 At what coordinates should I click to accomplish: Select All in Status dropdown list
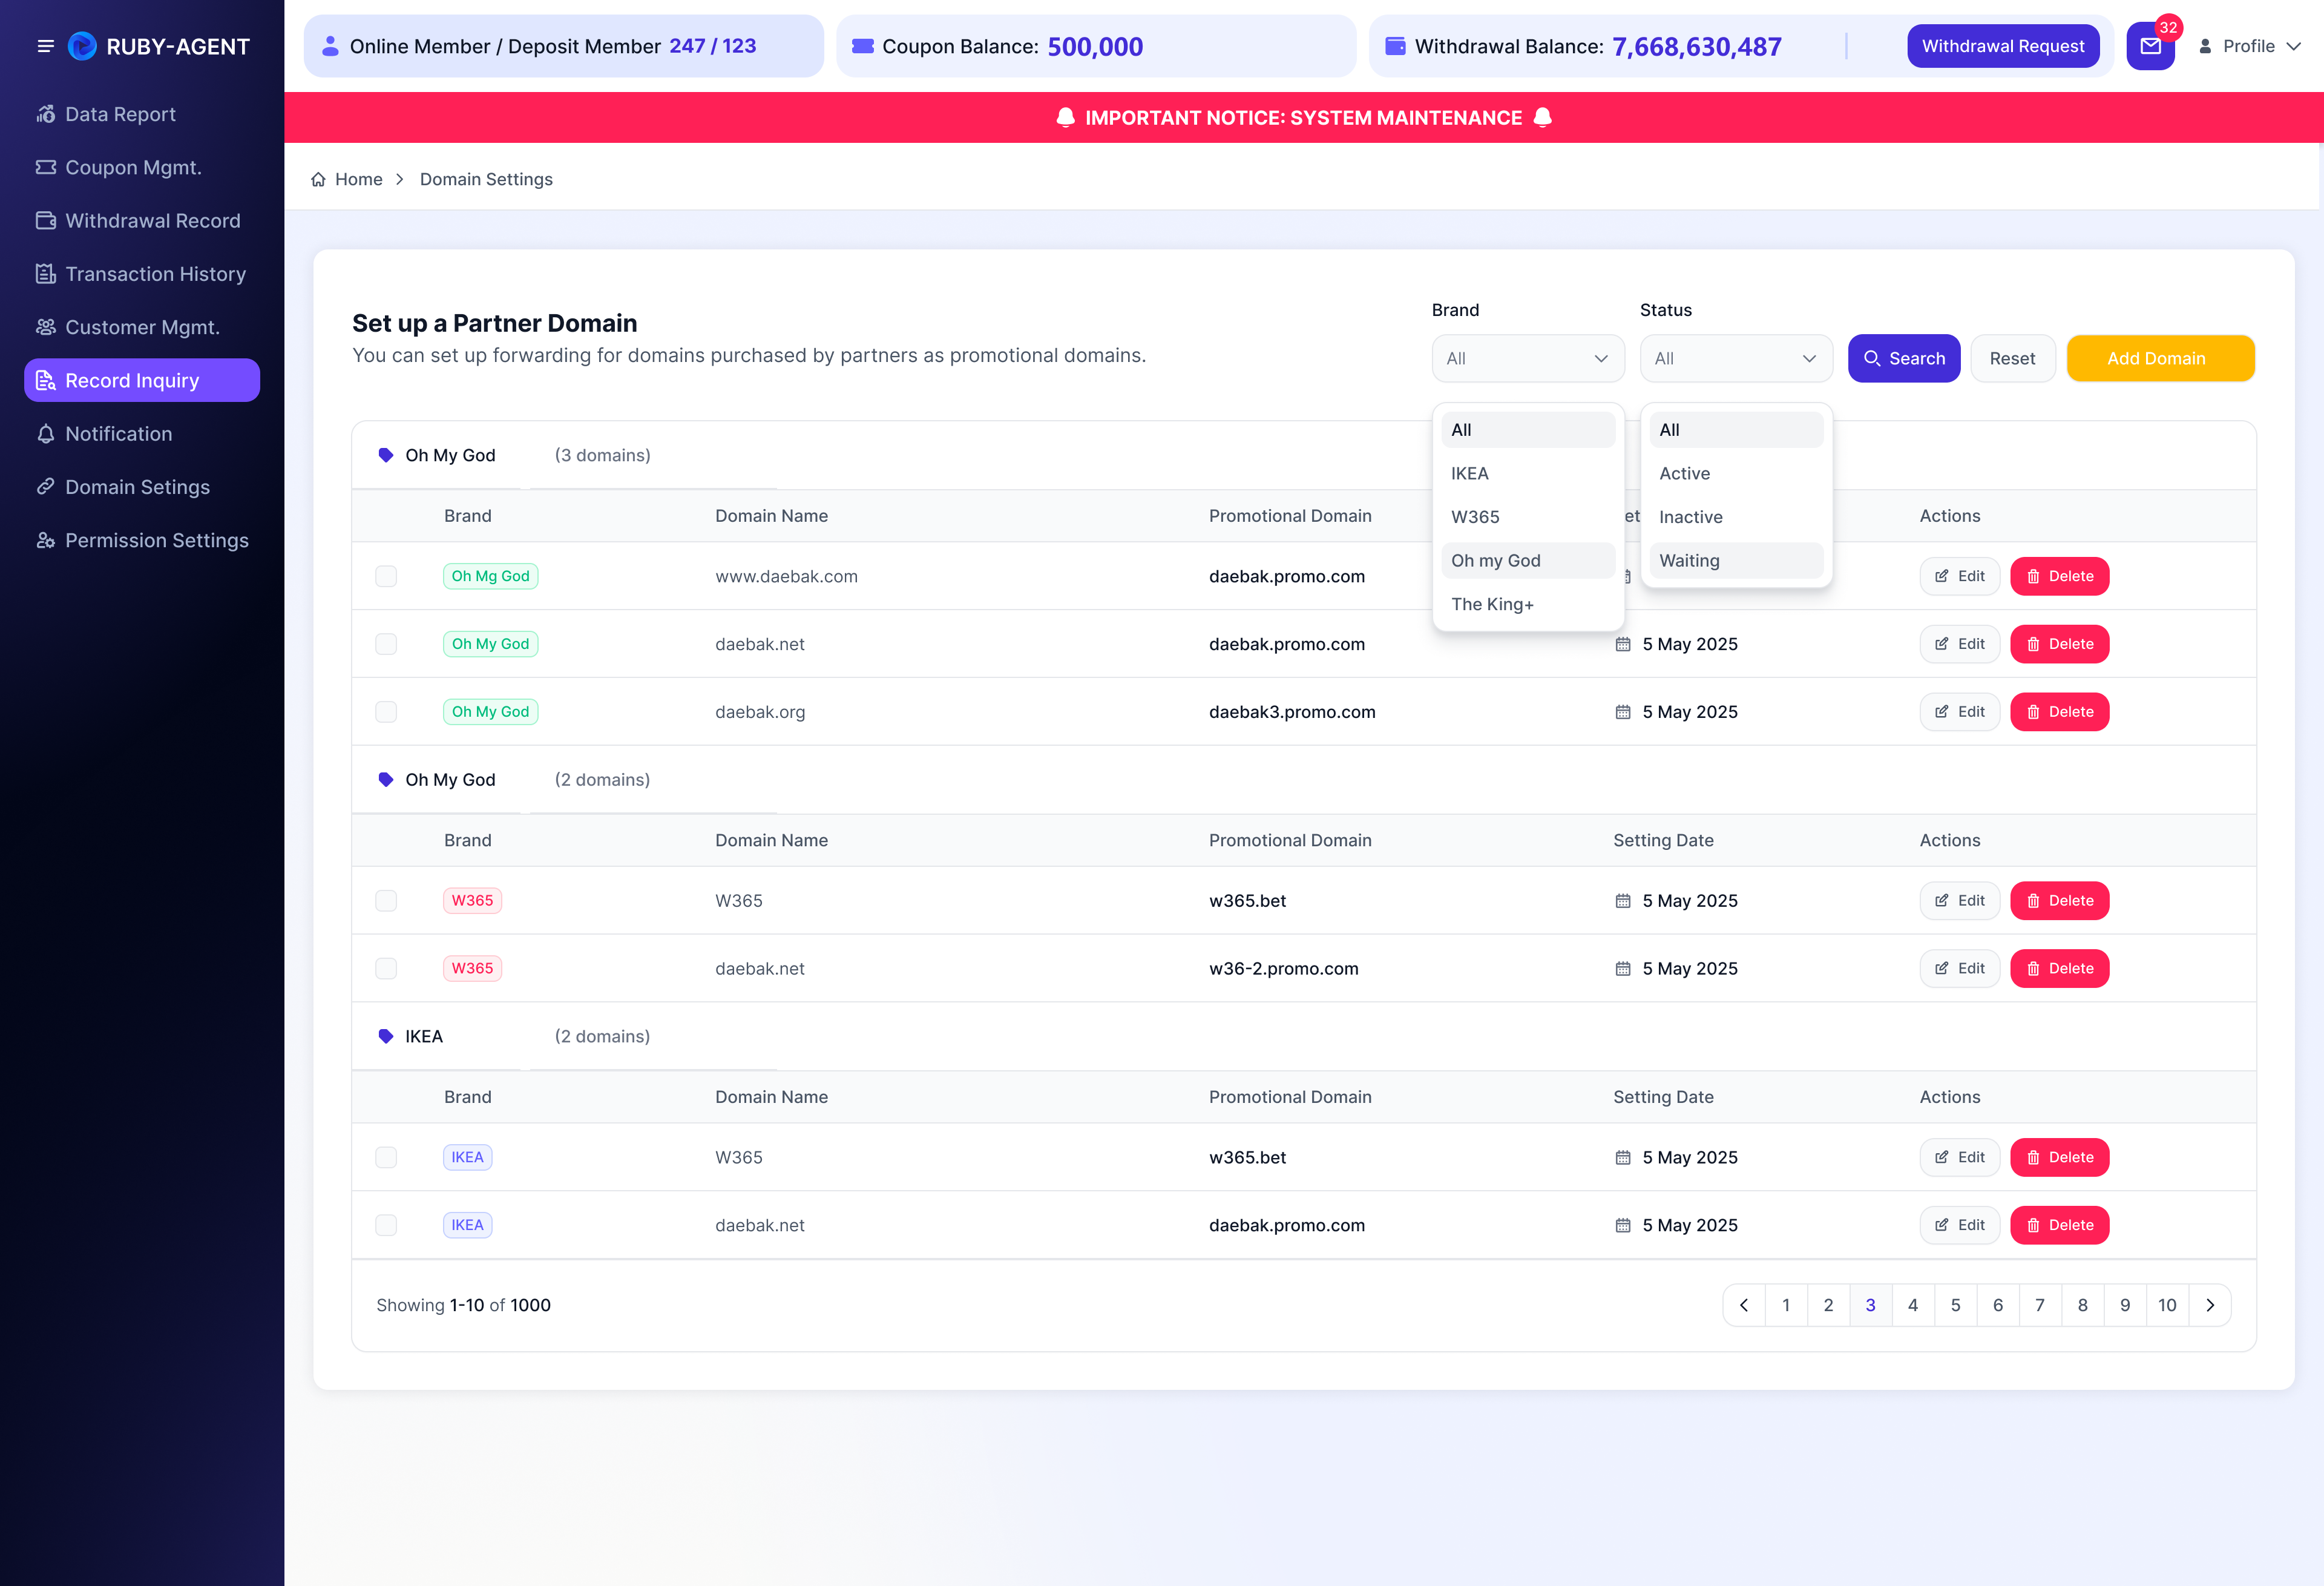tap(1735, 430)
